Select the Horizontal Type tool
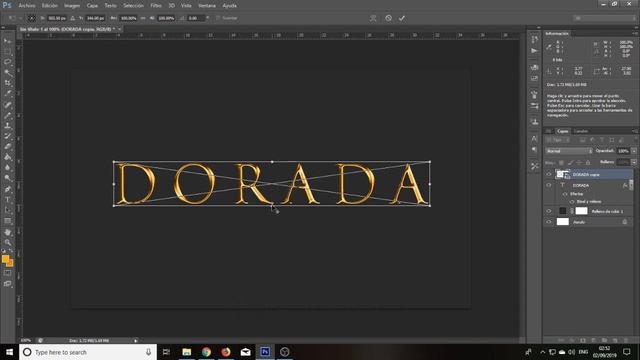Viewport: 640px width, 360px height. 7,200
